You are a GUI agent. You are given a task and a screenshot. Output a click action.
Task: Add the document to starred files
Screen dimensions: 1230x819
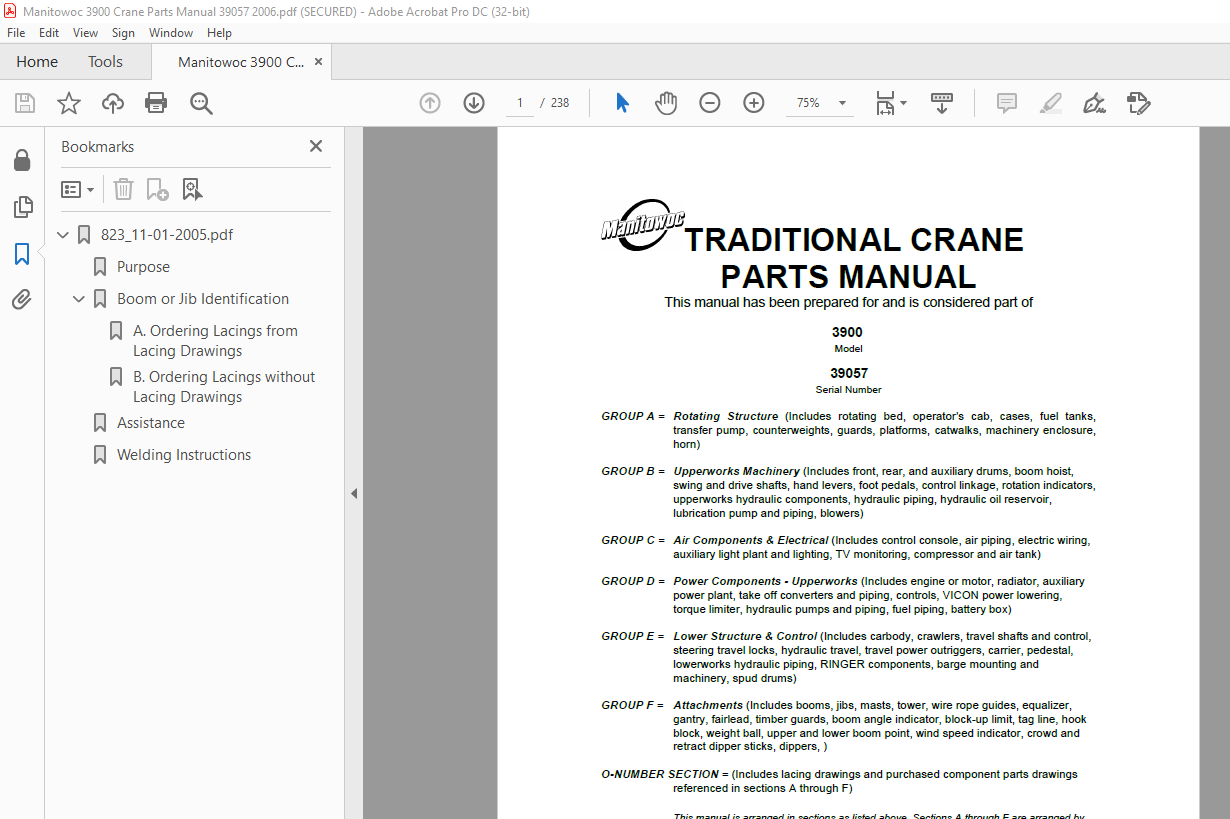pos(69,103)
